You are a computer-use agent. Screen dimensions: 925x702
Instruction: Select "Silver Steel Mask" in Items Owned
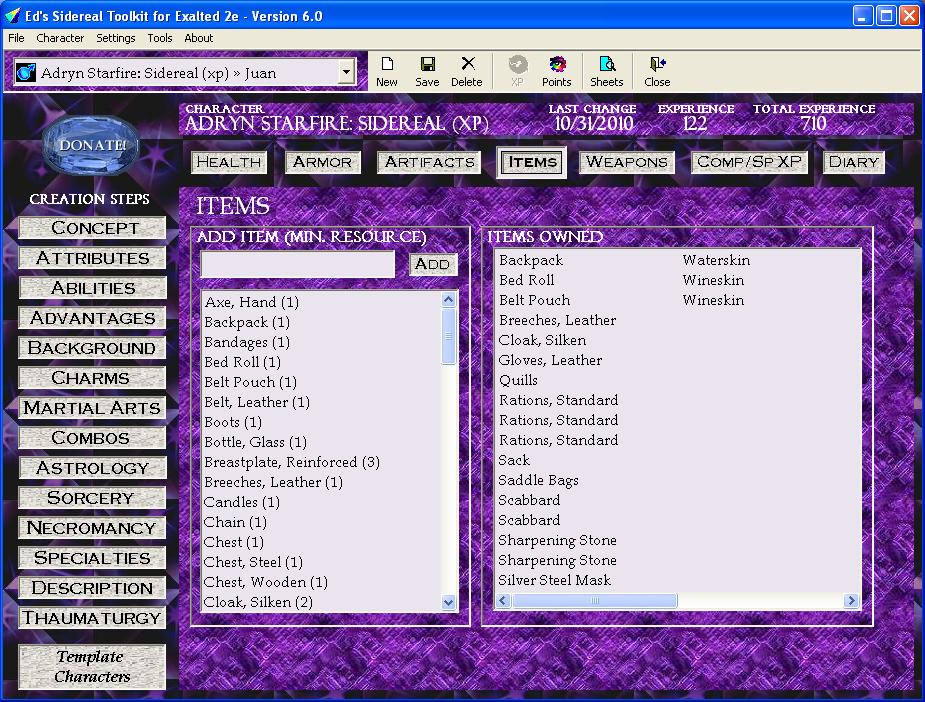(555, 580)
